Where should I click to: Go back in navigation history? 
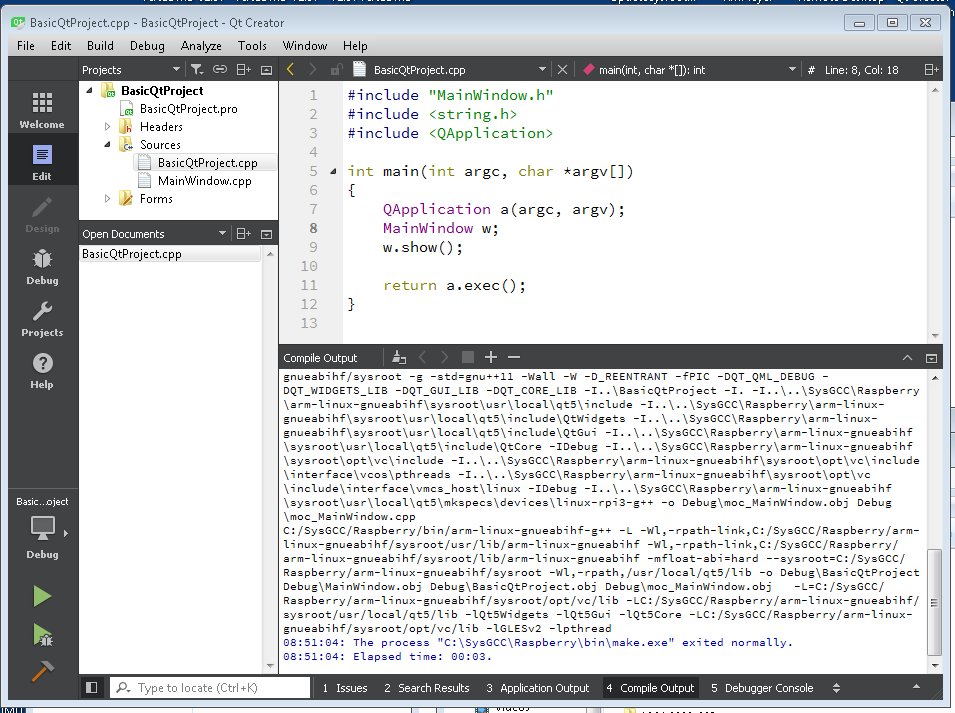pos(291,69)
